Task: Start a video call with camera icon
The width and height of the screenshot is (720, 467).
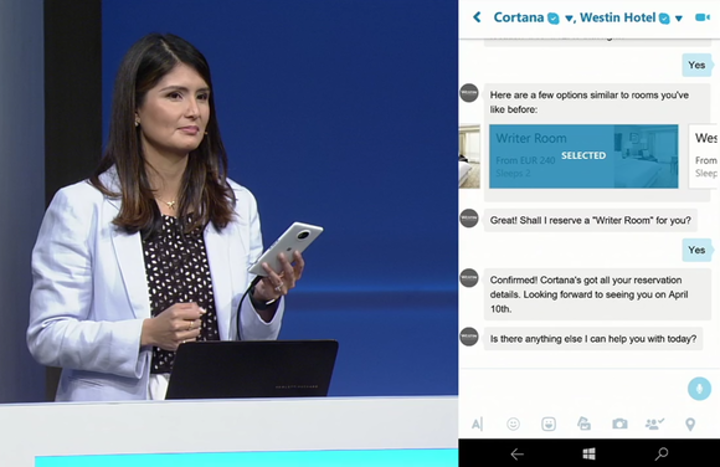Action: (x=703, y=17)
